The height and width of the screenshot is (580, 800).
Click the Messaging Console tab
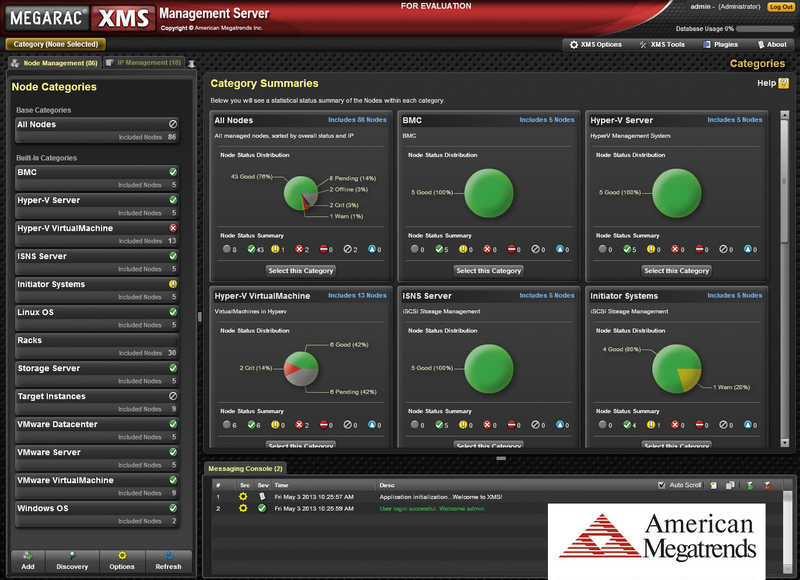245,468
